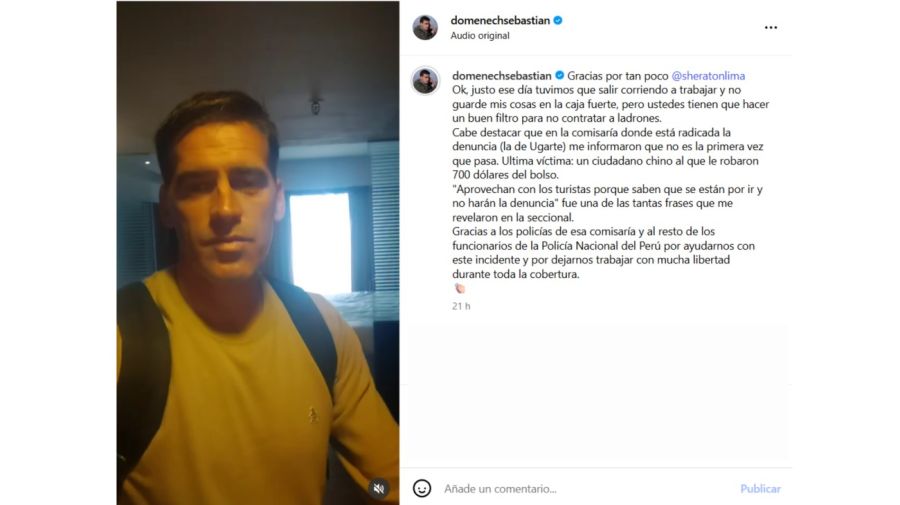Click the caption text Gracias por tan poco
Screen dimensions: 900x505
tap(618, 76)
